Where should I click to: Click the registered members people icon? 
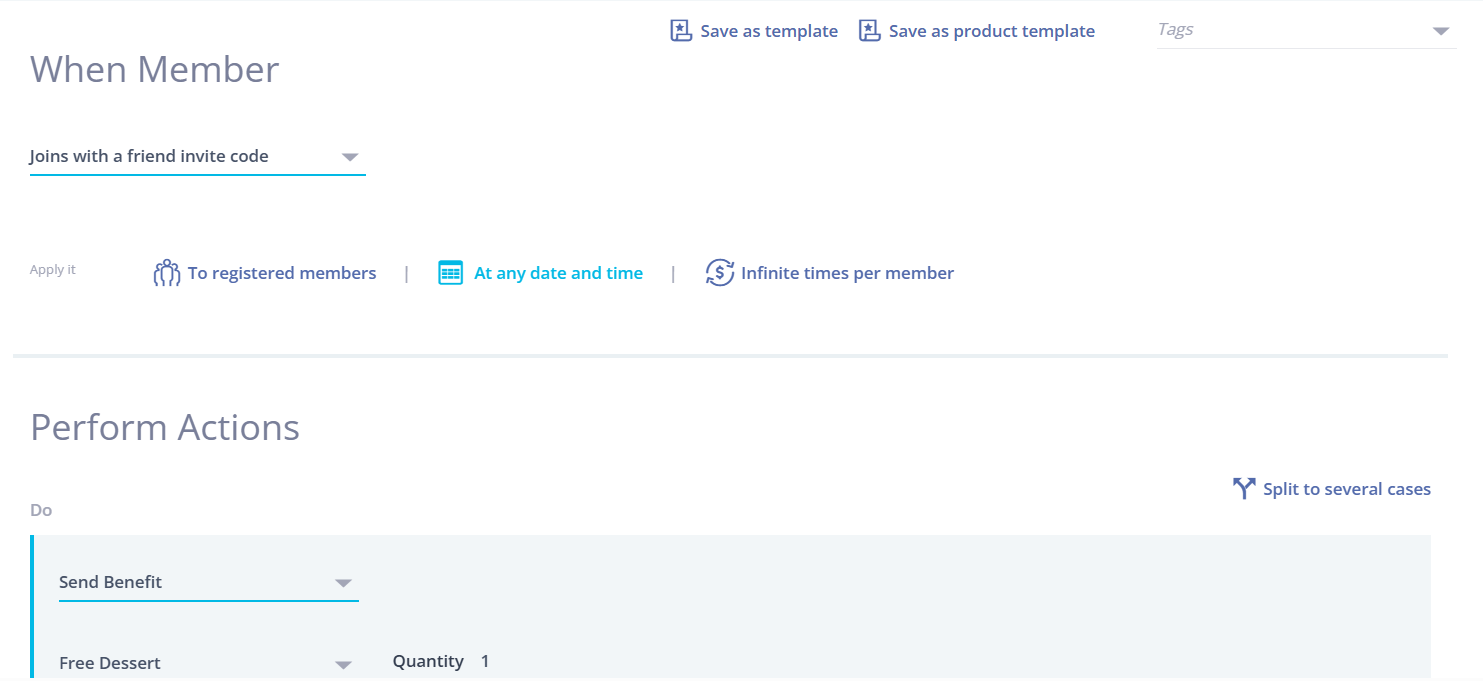[x=166, y=273]
